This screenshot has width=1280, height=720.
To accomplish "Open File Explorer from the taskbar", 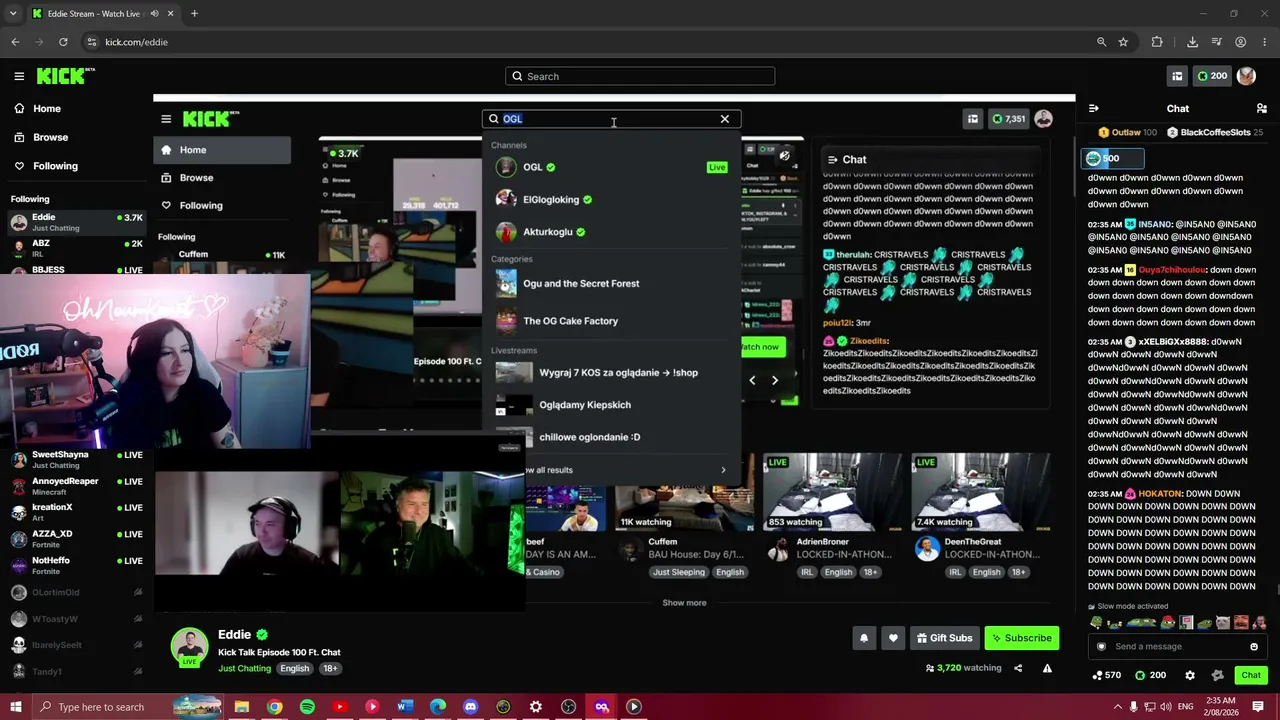I will click(x=242, y=707).
